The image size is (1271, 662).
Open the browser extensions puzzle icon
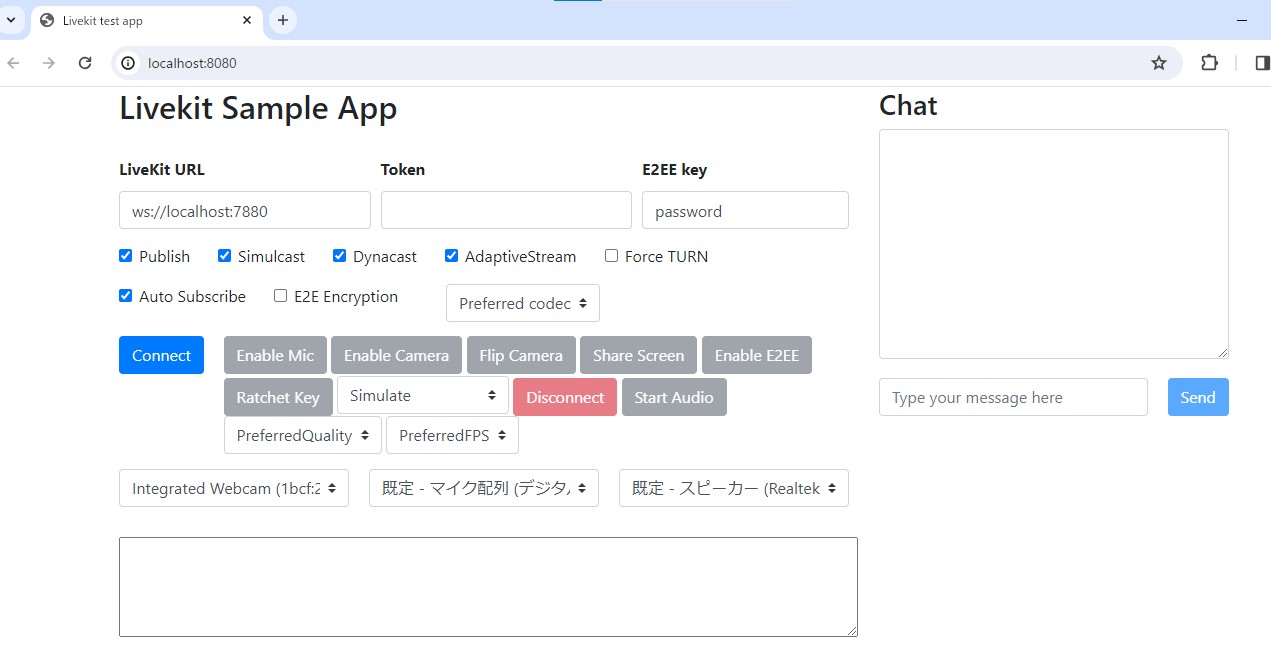[x=1209, y=63]
